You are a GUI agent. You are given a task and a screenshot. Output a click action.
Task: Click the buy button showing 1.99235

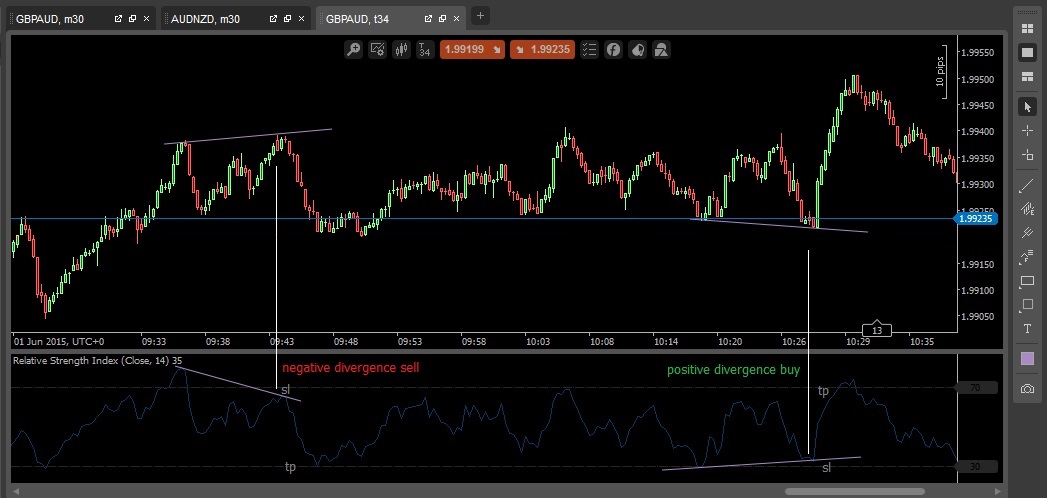[542, 49]
